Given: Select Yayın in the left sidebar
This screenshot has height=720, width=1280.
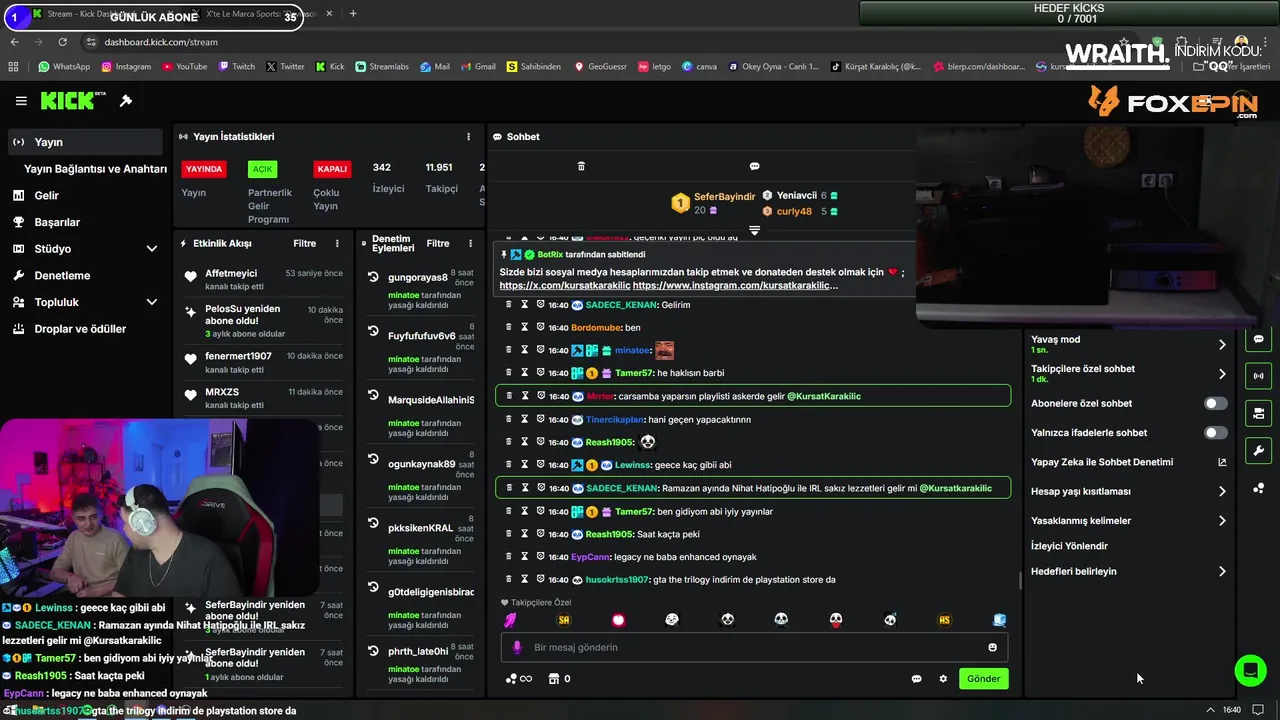Looking at the screenshot, I should [x=85, y=142].
